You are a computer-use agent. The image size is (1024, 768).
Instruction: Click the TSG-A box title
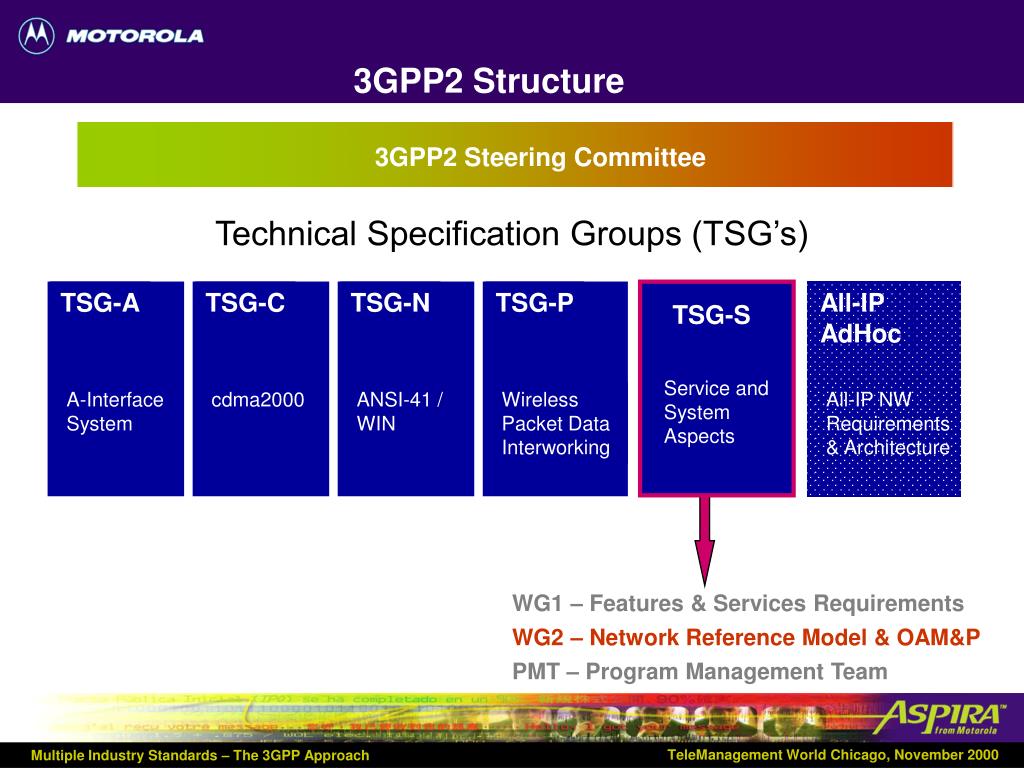point(100,303)
